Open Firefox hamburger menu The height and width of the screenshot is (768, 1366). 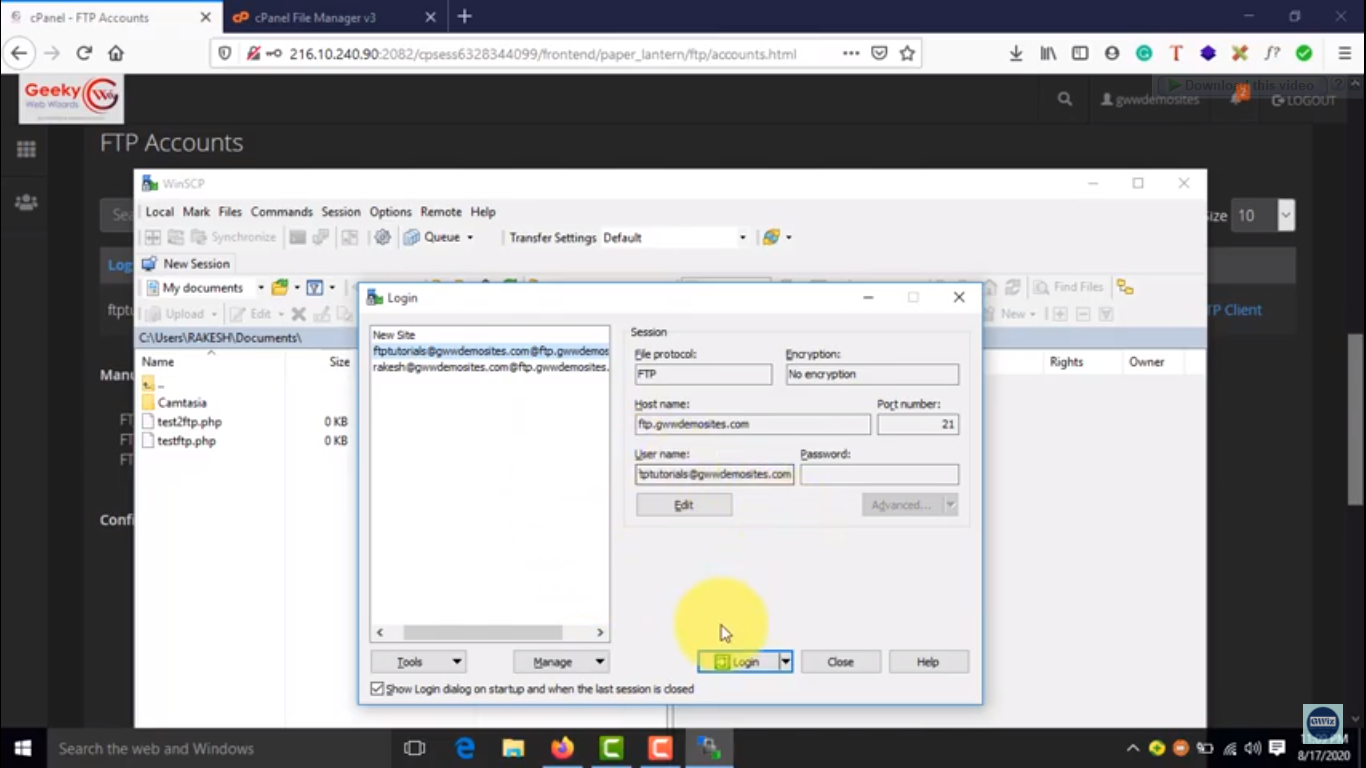click(x=1345, y=53)
